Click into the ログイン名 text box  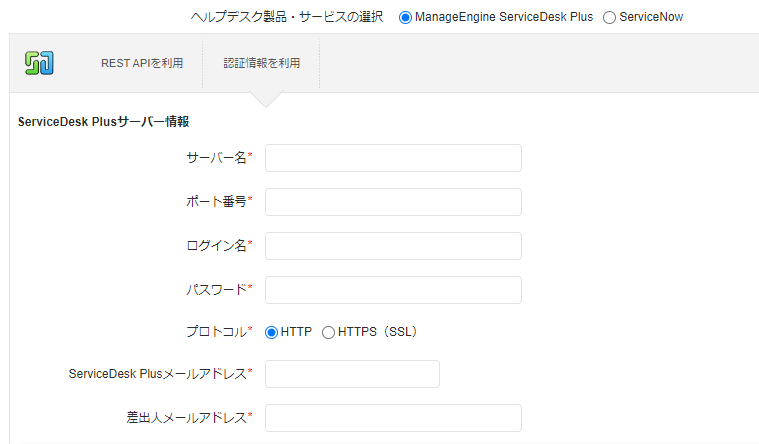pos(393,246)
